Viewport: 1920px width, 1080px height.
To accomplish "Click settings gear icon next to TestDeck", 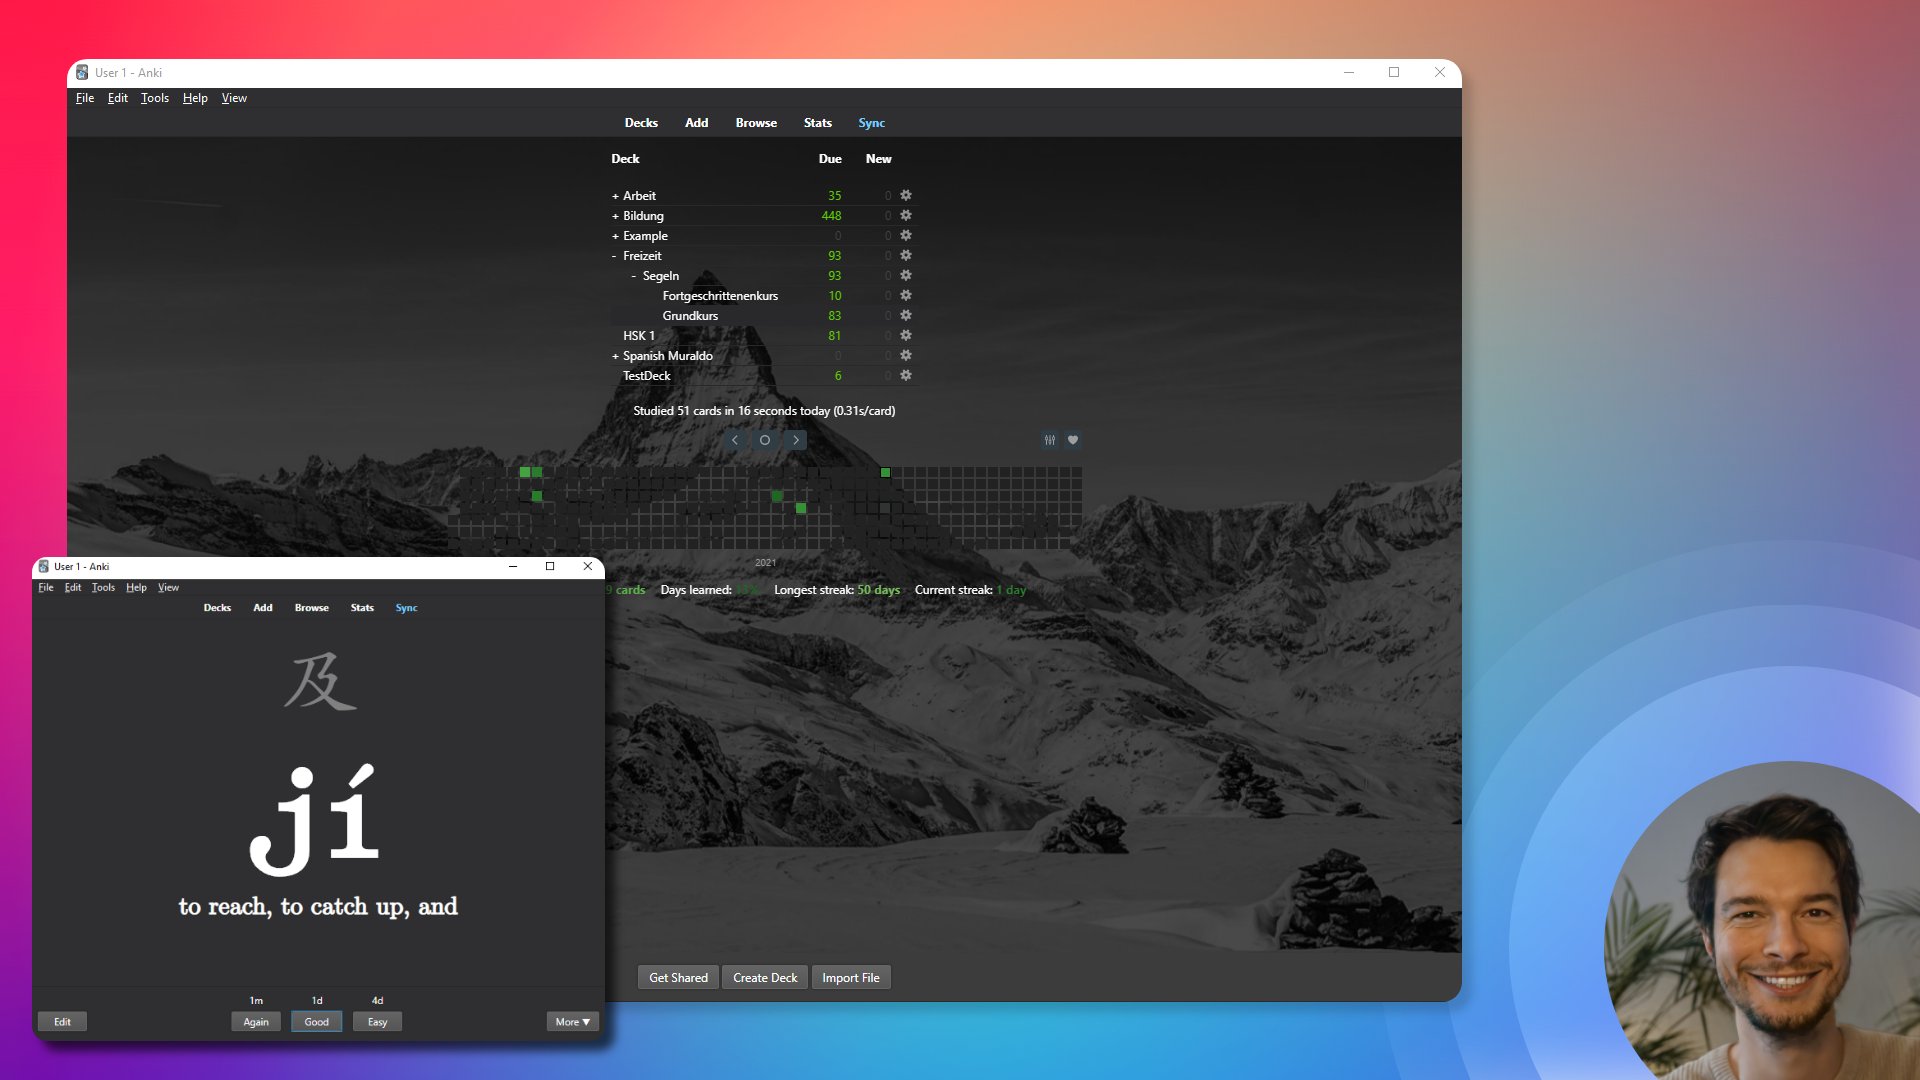I will [906, 375].
